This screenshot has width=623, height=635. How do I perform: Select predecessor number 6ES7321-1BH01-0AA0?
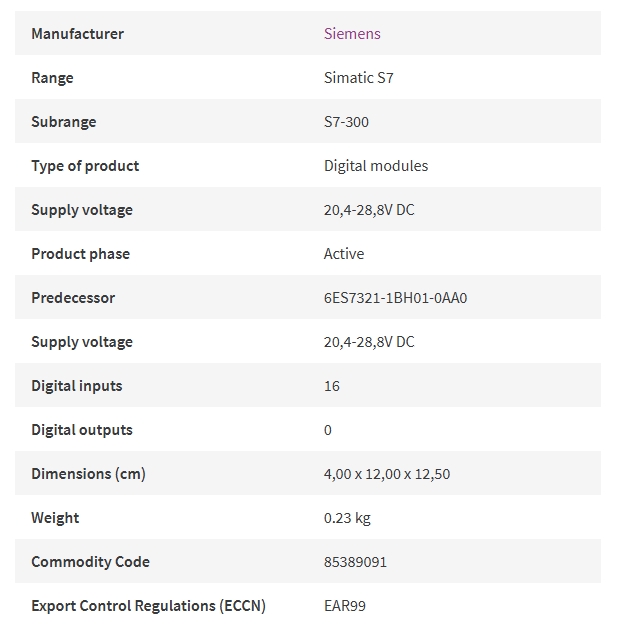click(x=395, y=298)
